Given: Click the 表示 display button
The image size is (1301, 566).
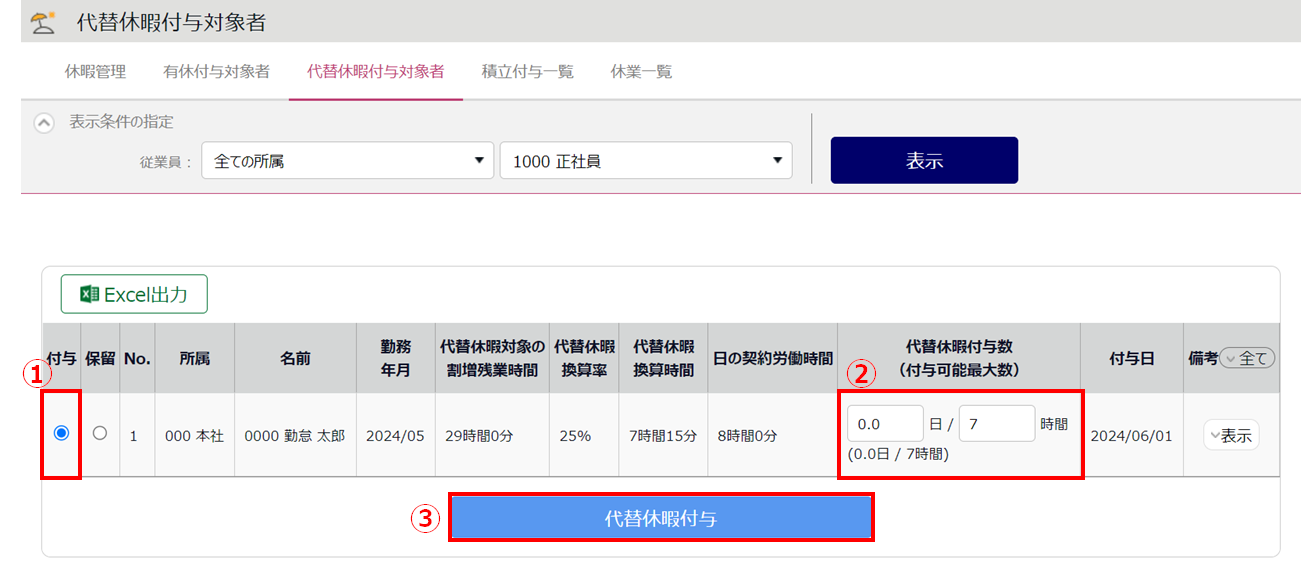Looking at the screenshot, I should [924, 160].
